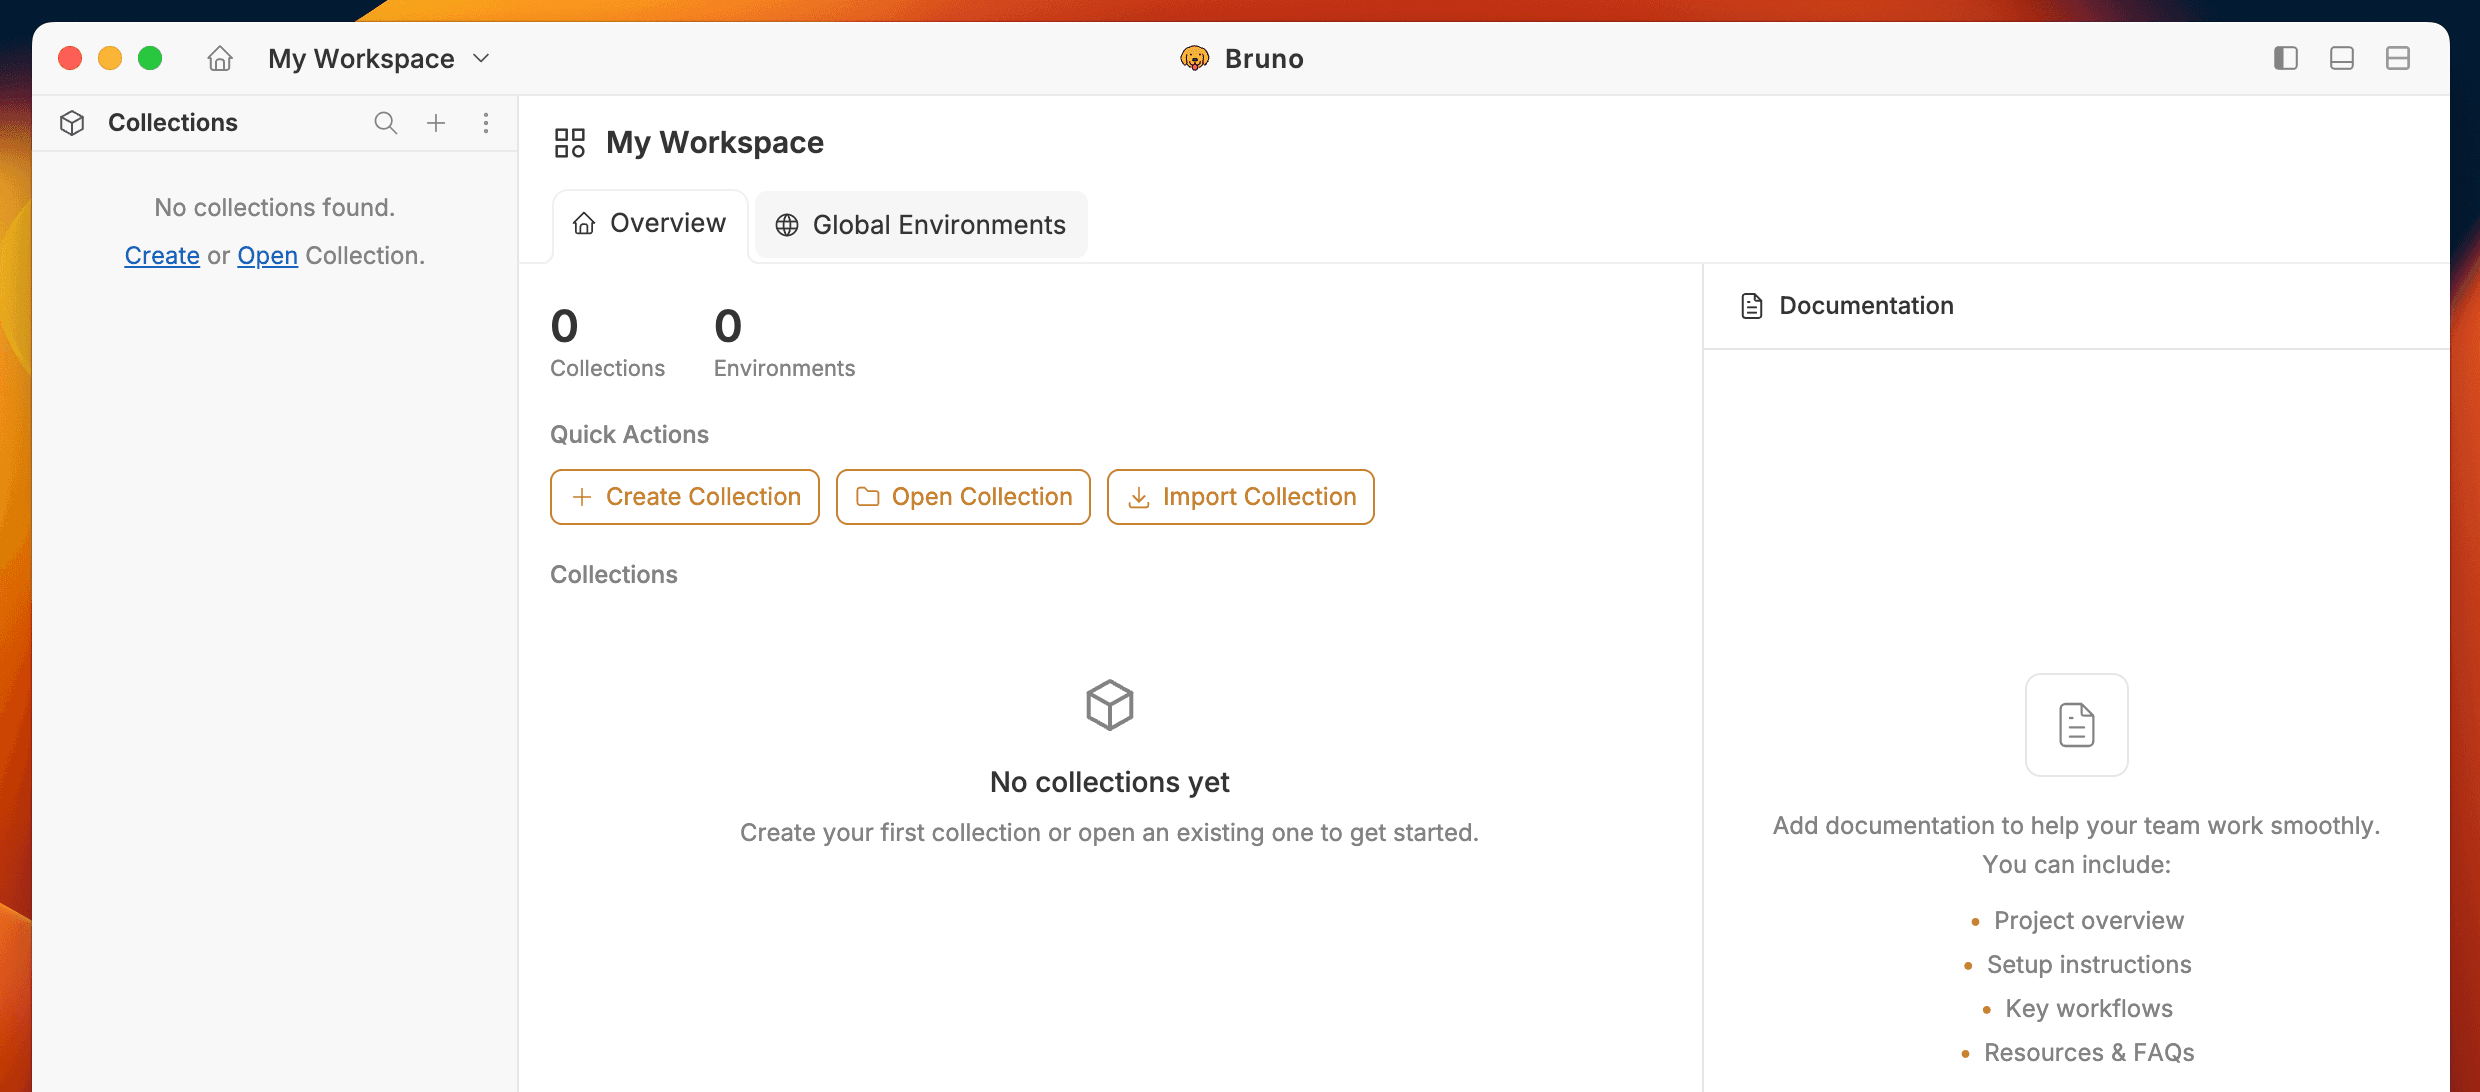Viewport: 2480px width, 1092px height.
Task: Click the Create link in sidebar
Action: (x=162, y=256)
